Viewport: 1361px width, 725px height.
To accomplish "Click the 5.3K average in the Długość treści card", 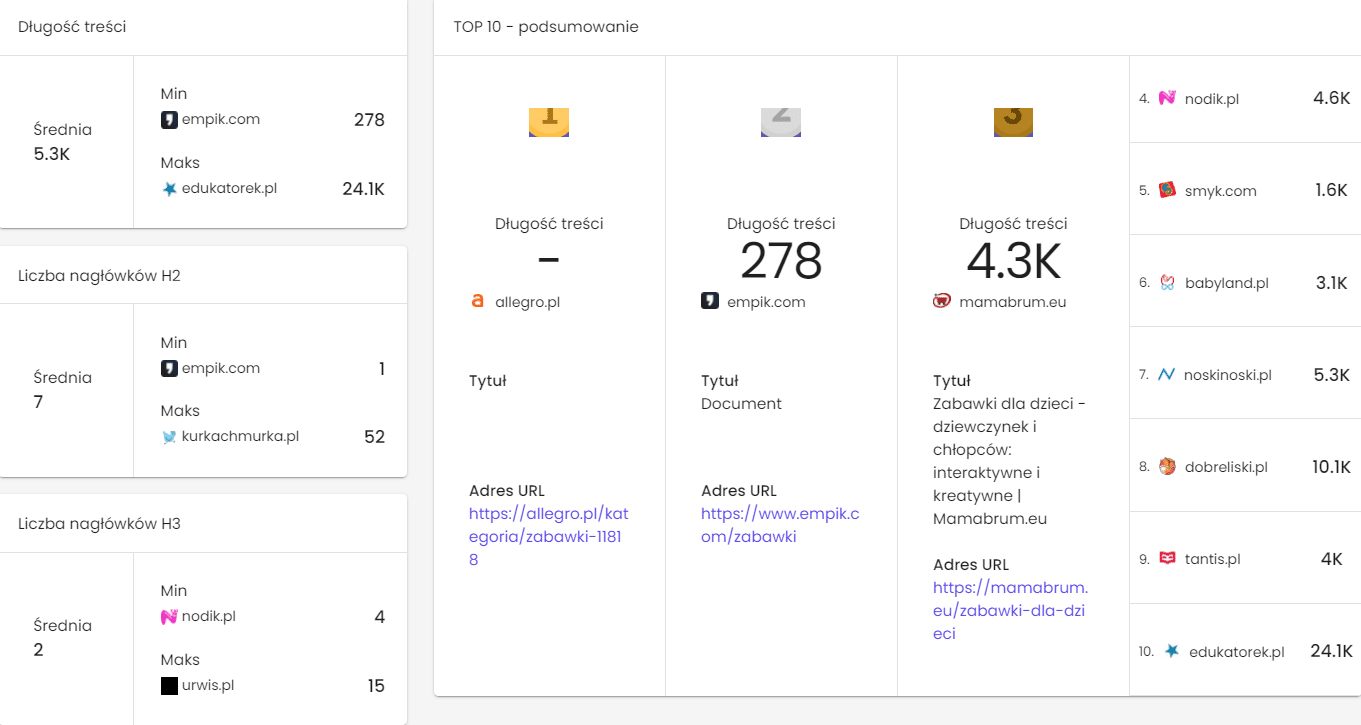I will 52,154.
